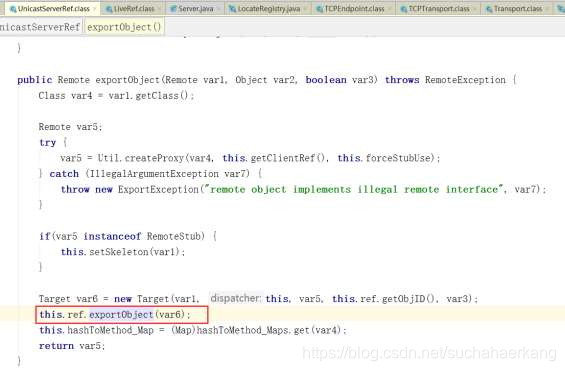
Task: Switch to the UnicastServerRef.class tab
Action: coord(52,8)
